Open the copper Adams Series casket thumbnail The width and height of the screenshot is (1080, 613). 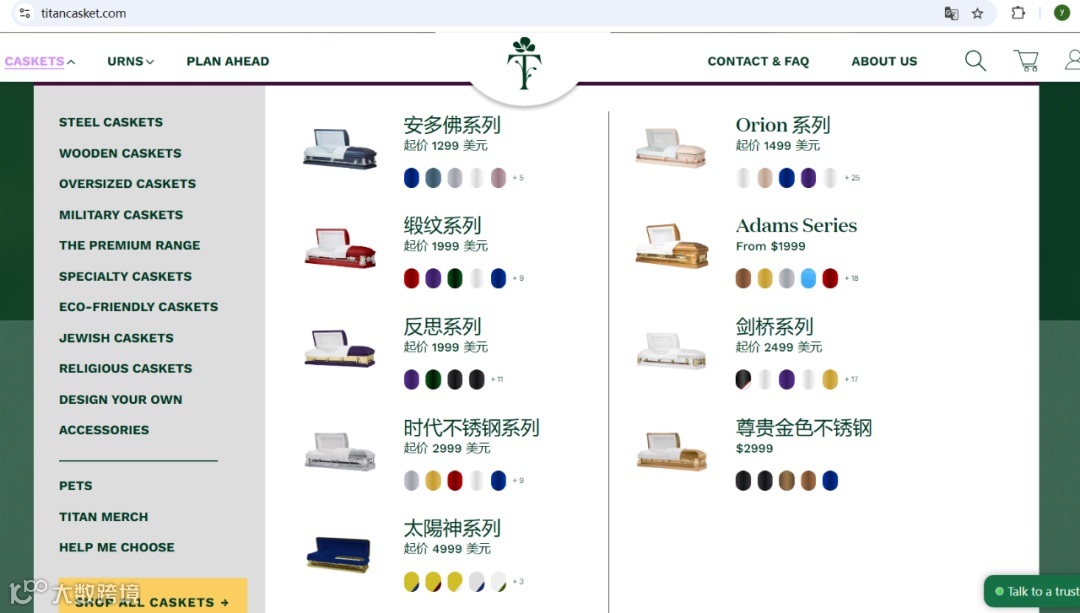672,245
